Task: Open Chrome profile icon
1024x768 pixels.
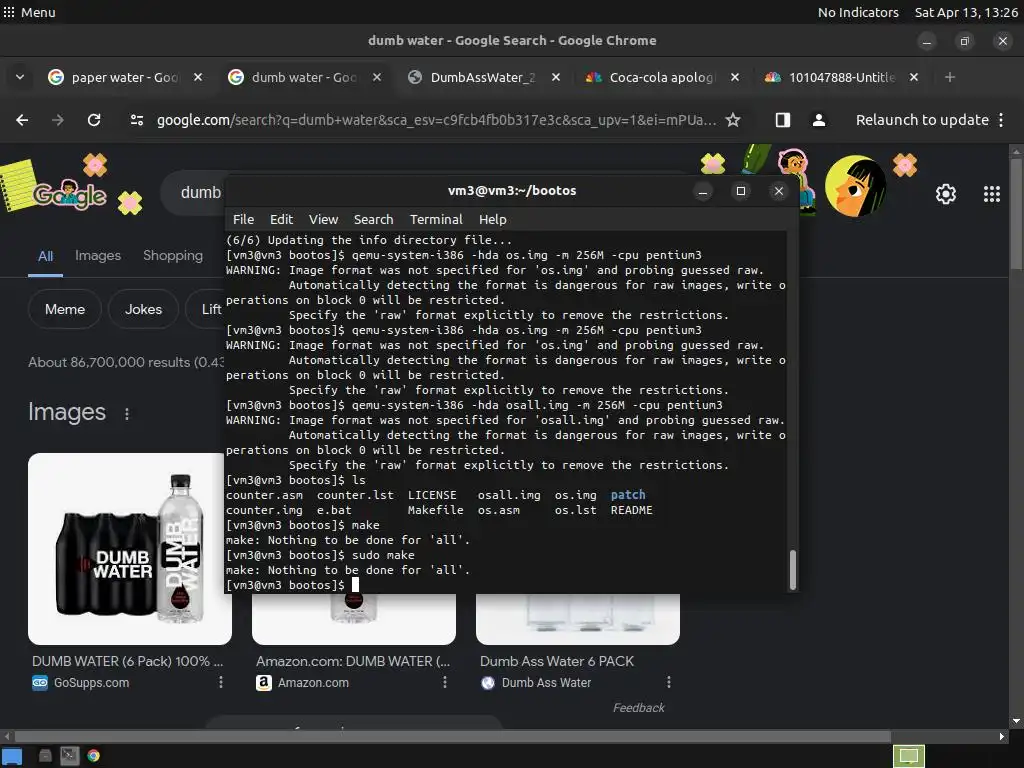Action: [x=818, y=120]
